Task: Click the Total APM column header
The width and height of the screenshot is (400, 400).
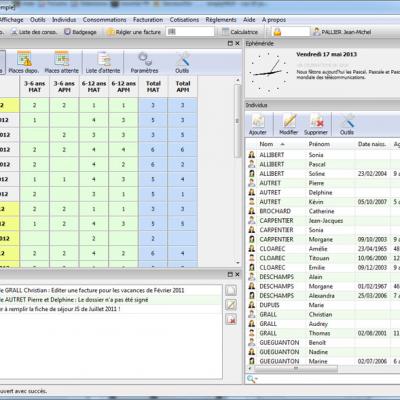Action: tap(183, 87)
